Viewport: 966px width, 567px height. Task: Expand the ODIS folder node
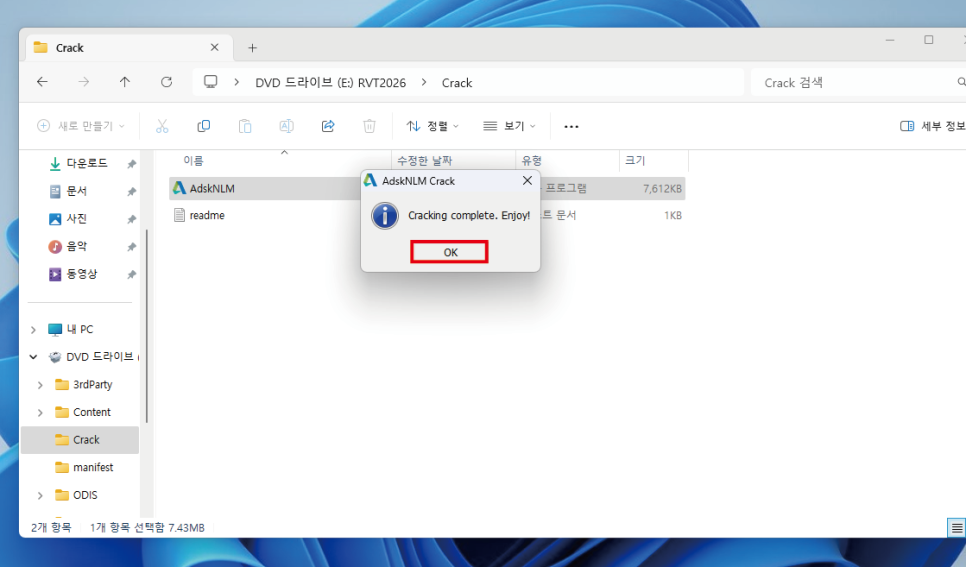point(40,496)
